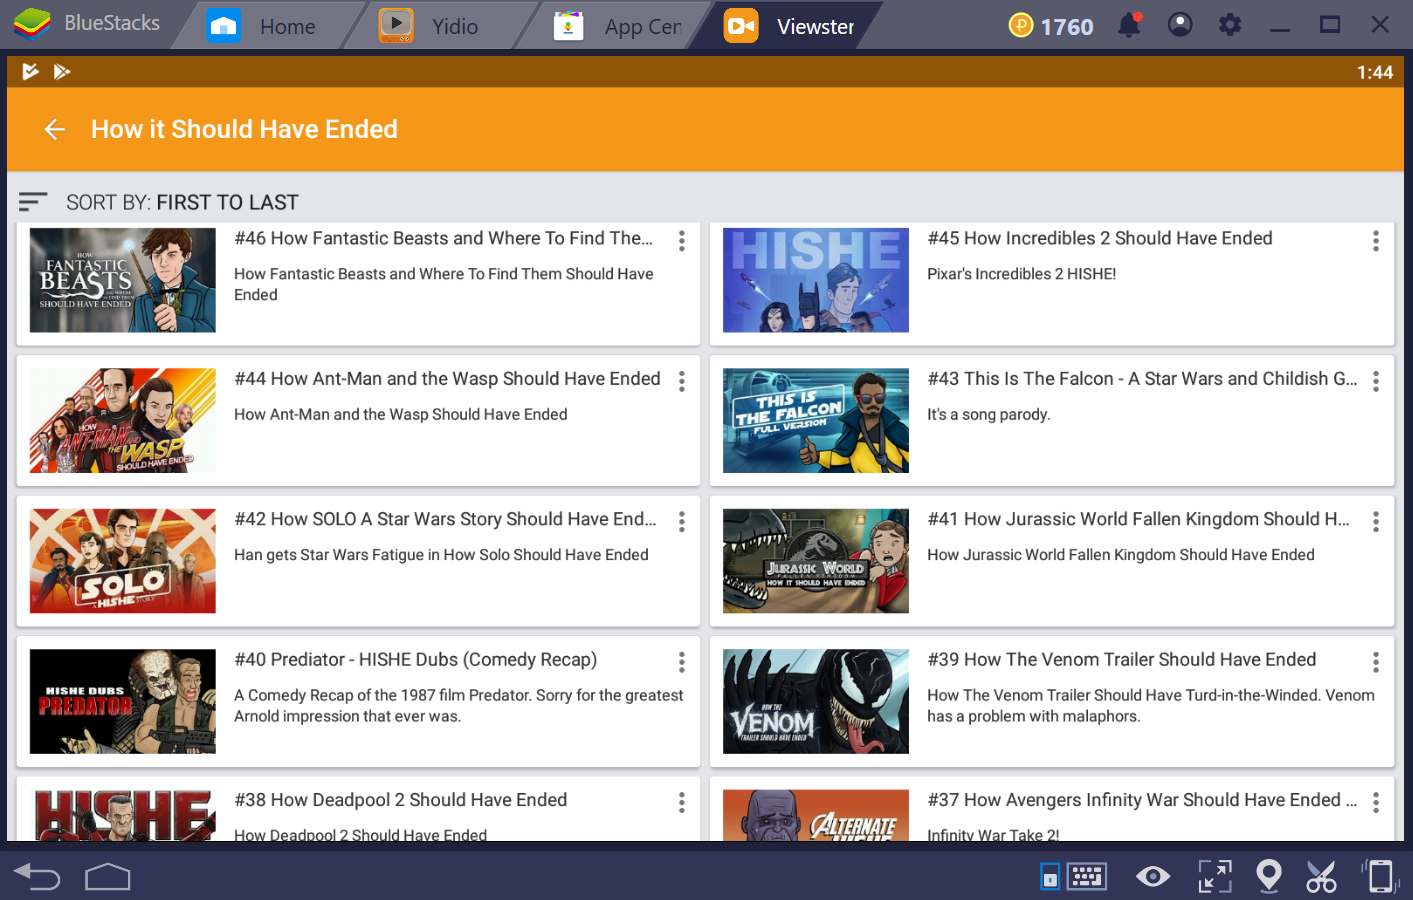Open the This Is The Falcon thumbnail
The width and height of the screenshot is (1413, 900).
tap(816, 420)
